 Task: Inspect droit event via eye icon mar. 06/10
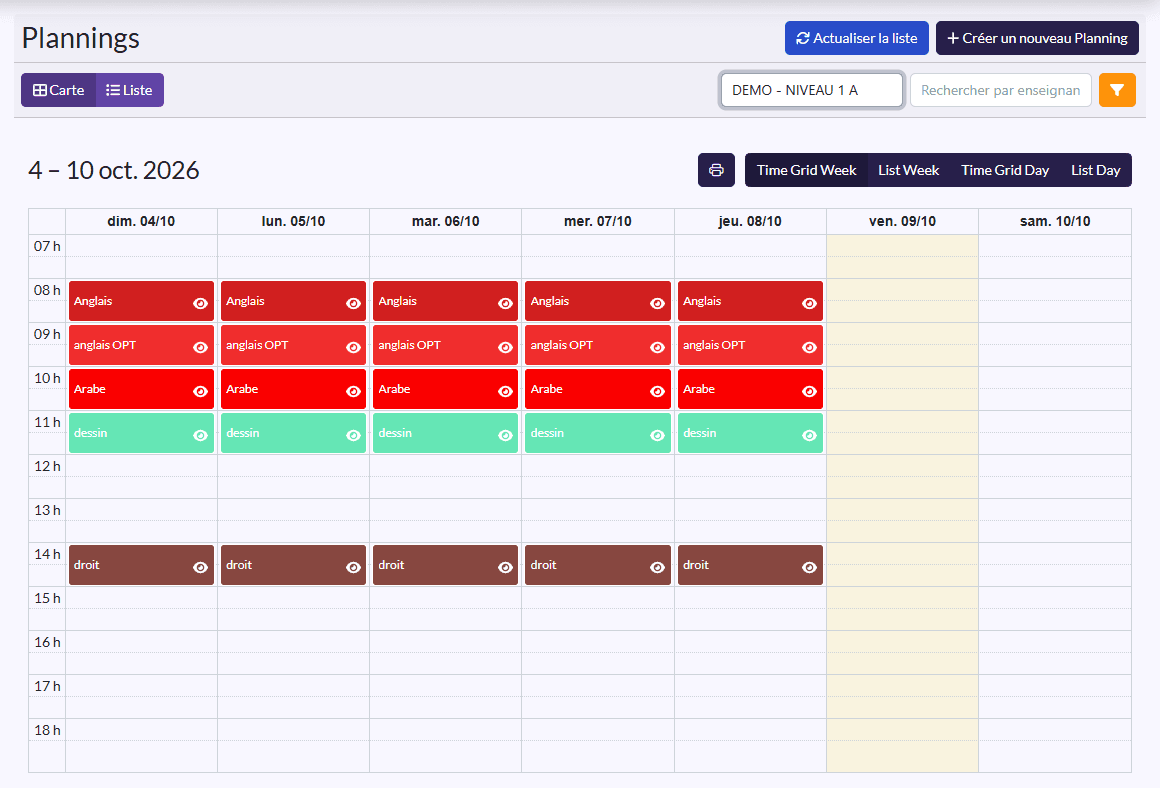pyautogui.click(x=505, y=568)
